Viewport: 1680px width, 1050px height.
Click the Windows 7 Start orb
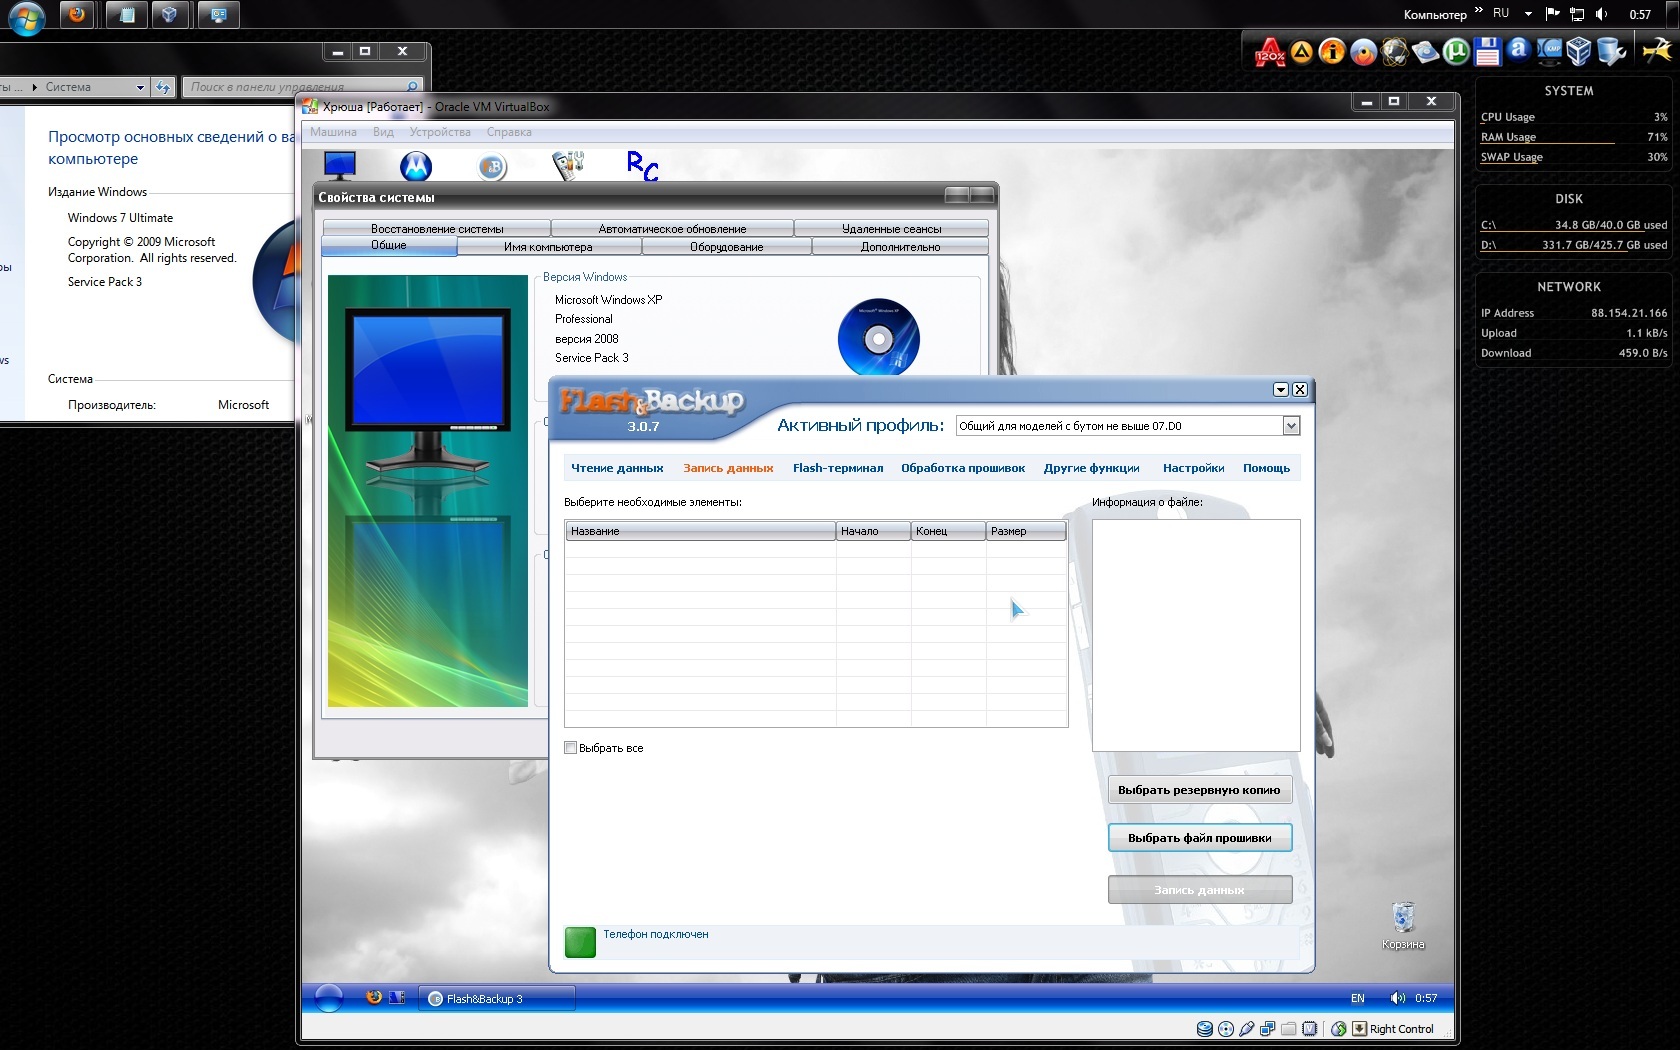(25, 17)
